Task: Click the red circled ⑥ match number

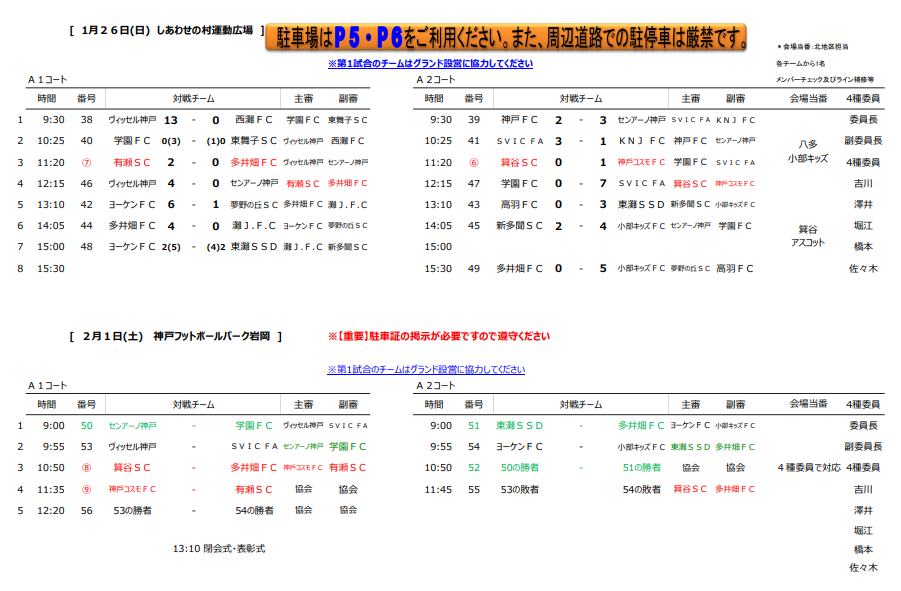Action: coord(473,163)
